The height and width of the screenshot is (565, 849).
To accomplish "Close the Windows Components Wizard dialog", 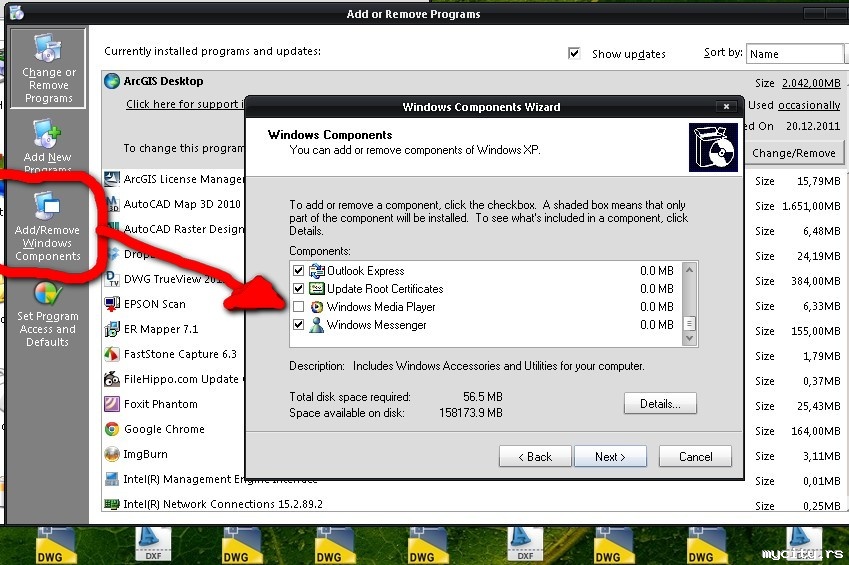I will (726, 107).
